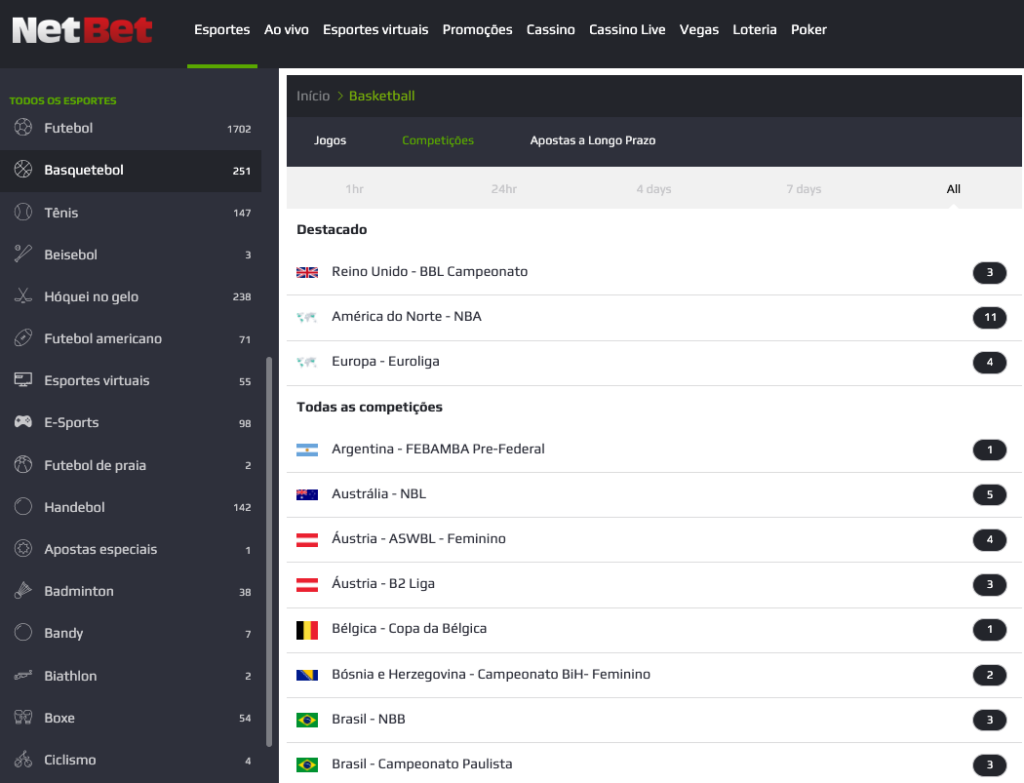Filter competitions by 7 days

(803, 189)
